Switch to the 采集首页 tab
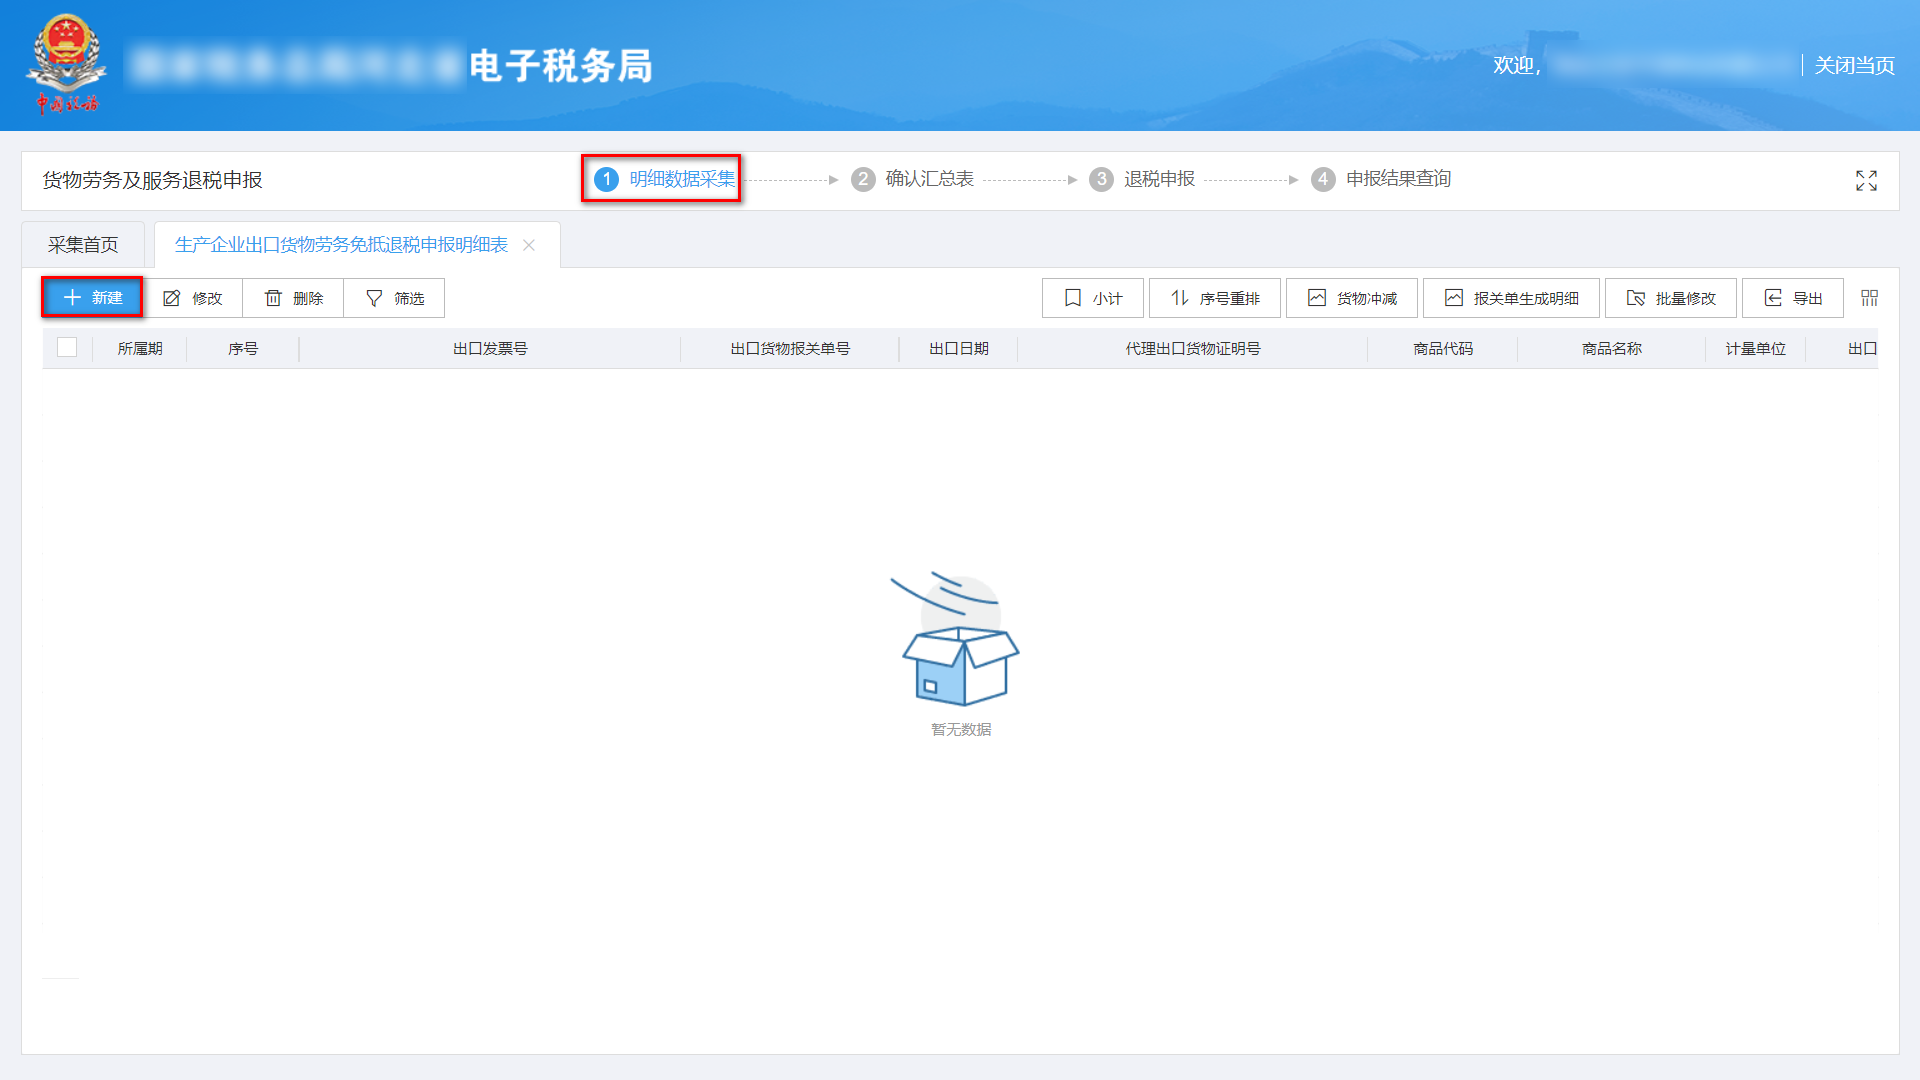 tap(82, 243)
